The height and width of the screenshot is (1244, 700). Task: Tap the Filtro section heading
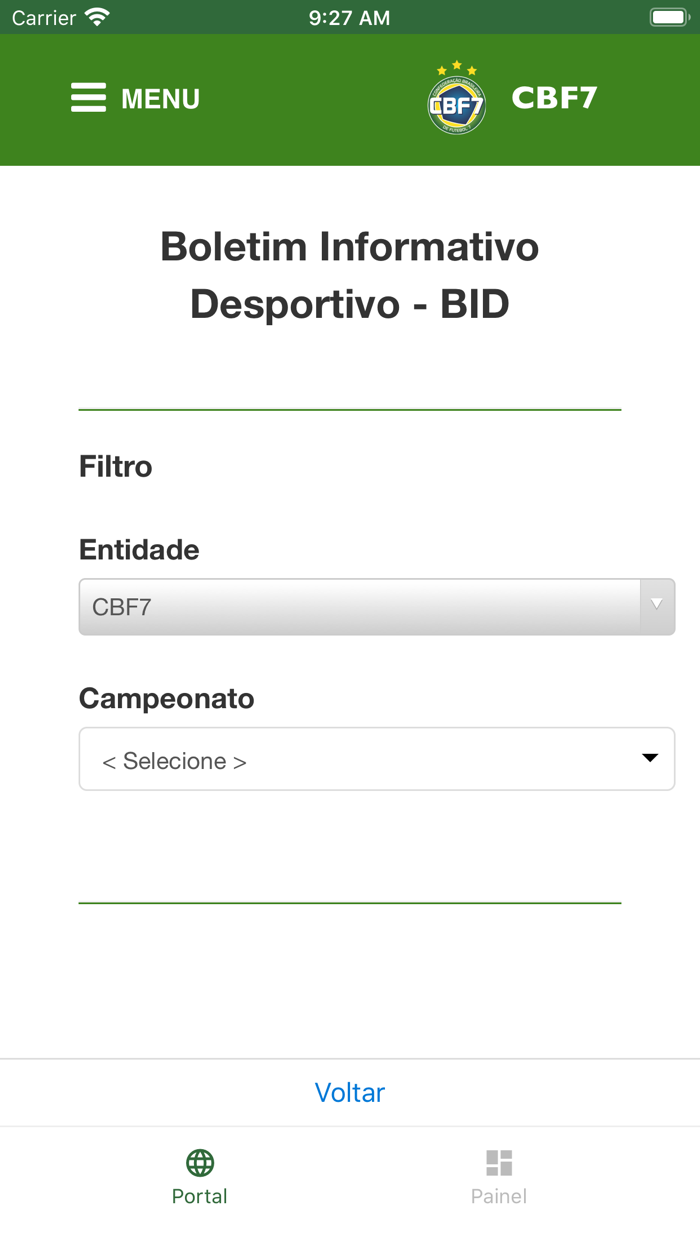point(115,466)
